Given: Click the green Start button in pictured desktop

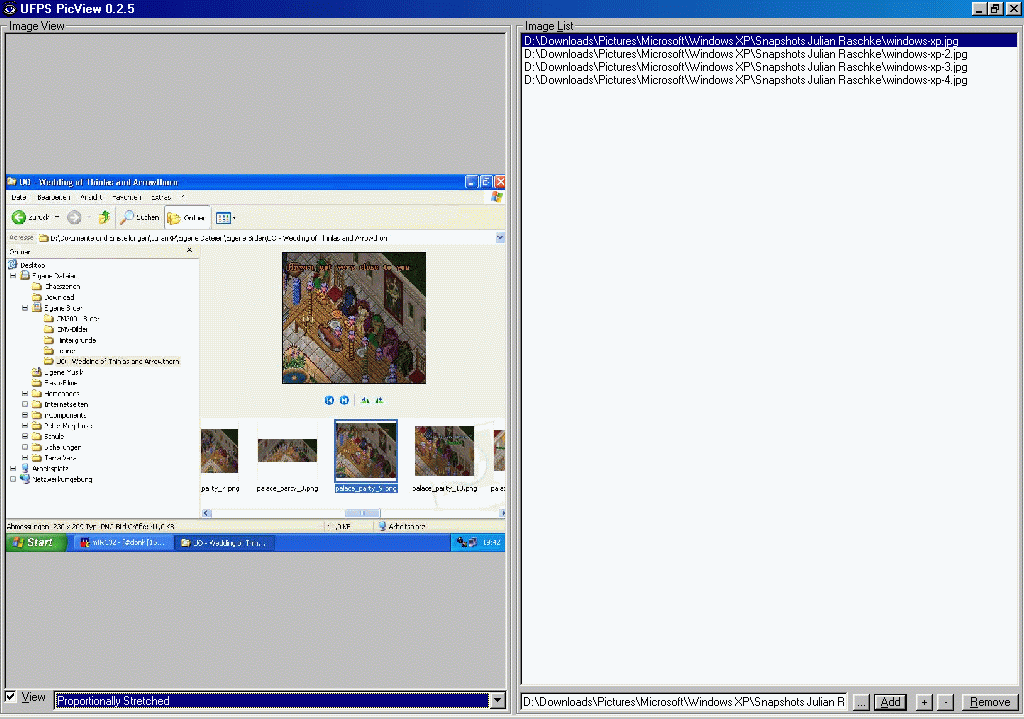Looking at the screenshot, I should (x=36, y=542).
